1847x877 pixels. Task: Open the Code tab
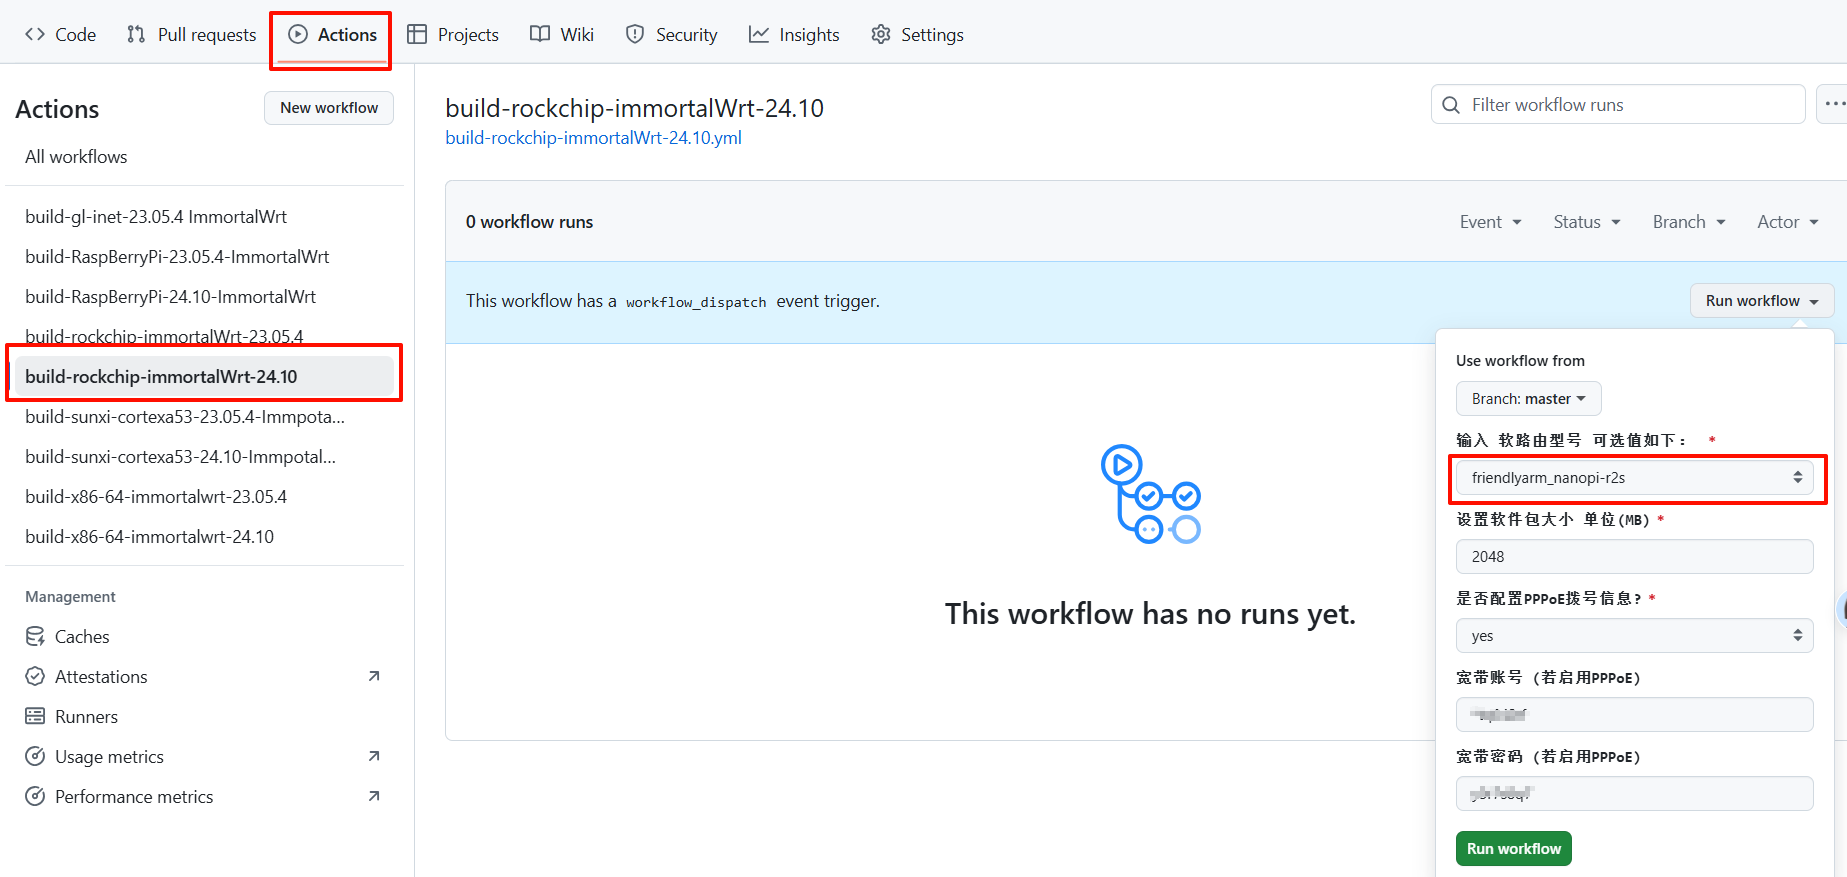[x=61, y=34]
